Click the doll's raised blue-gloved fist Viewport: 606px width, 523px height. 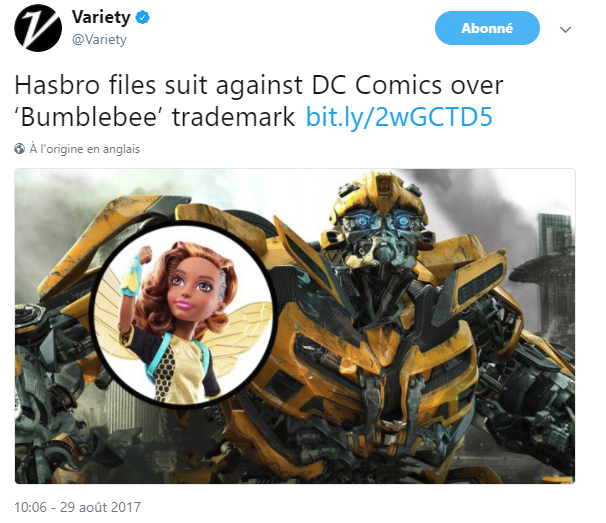pos(136,272)
